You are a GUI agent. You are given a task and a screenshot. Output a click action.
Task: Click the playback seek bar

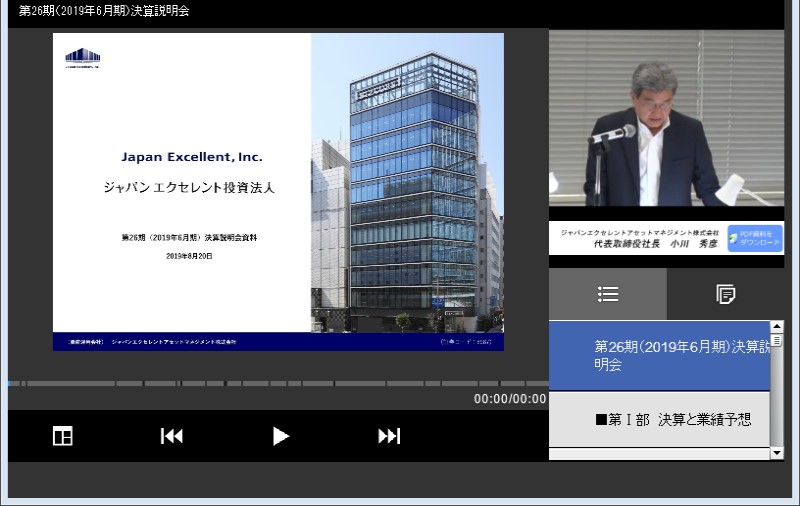point(279,383)
